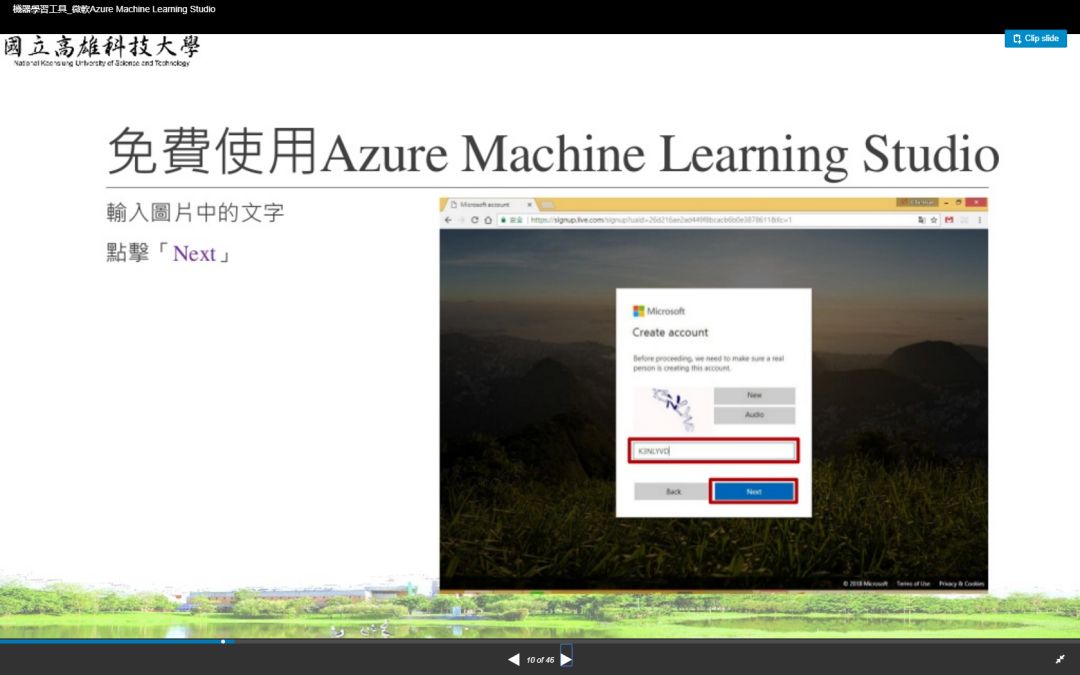Click the 10 of 46 slide counter
Image resolution: width=1080 pixels, height=675 pixels.
coord(540,660)
